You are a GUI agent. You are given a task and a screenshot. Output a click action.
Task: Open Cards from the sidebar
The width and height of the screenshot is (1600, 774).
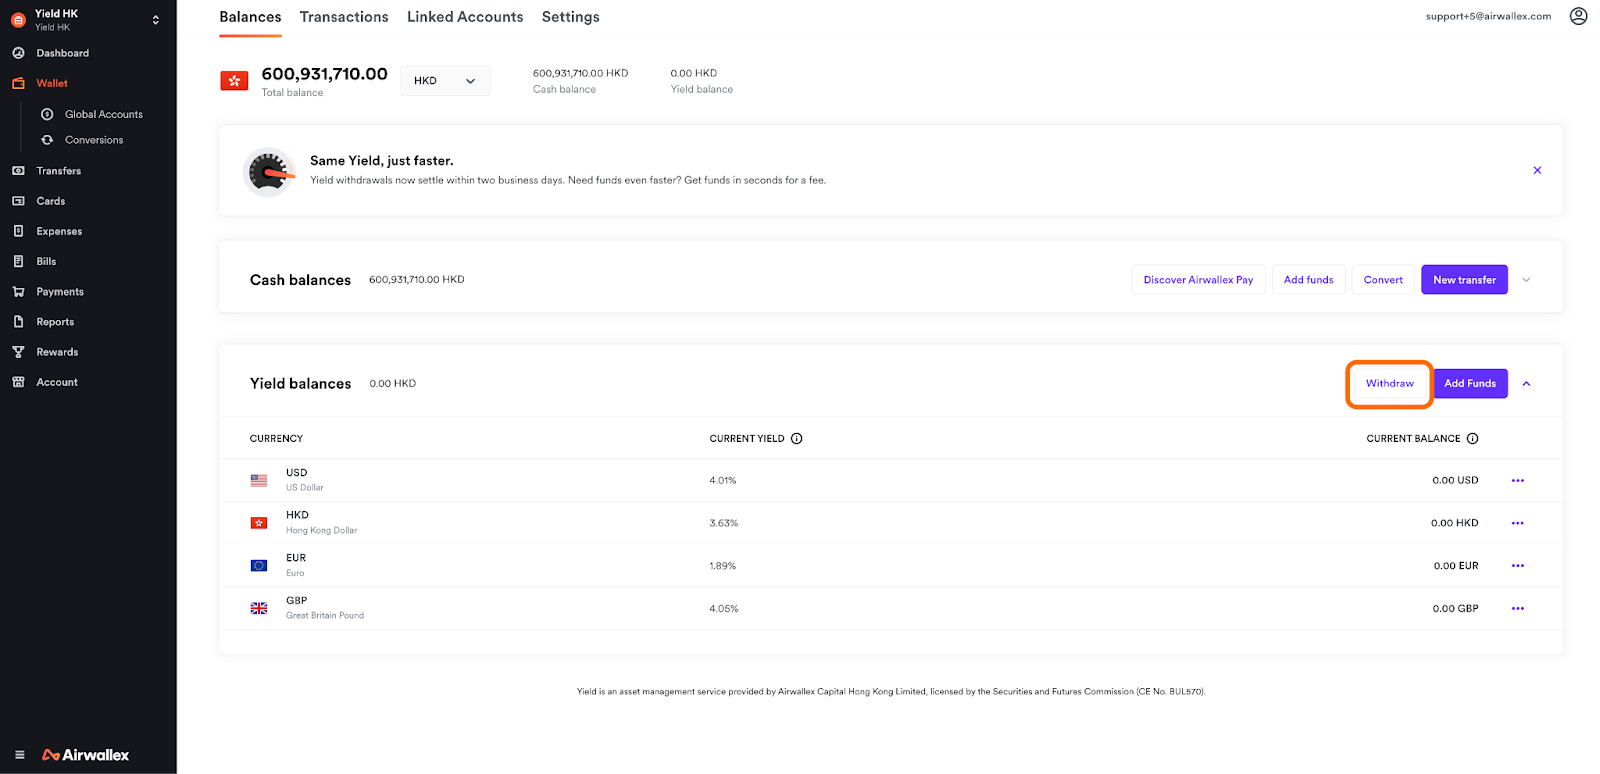(51, 201)
